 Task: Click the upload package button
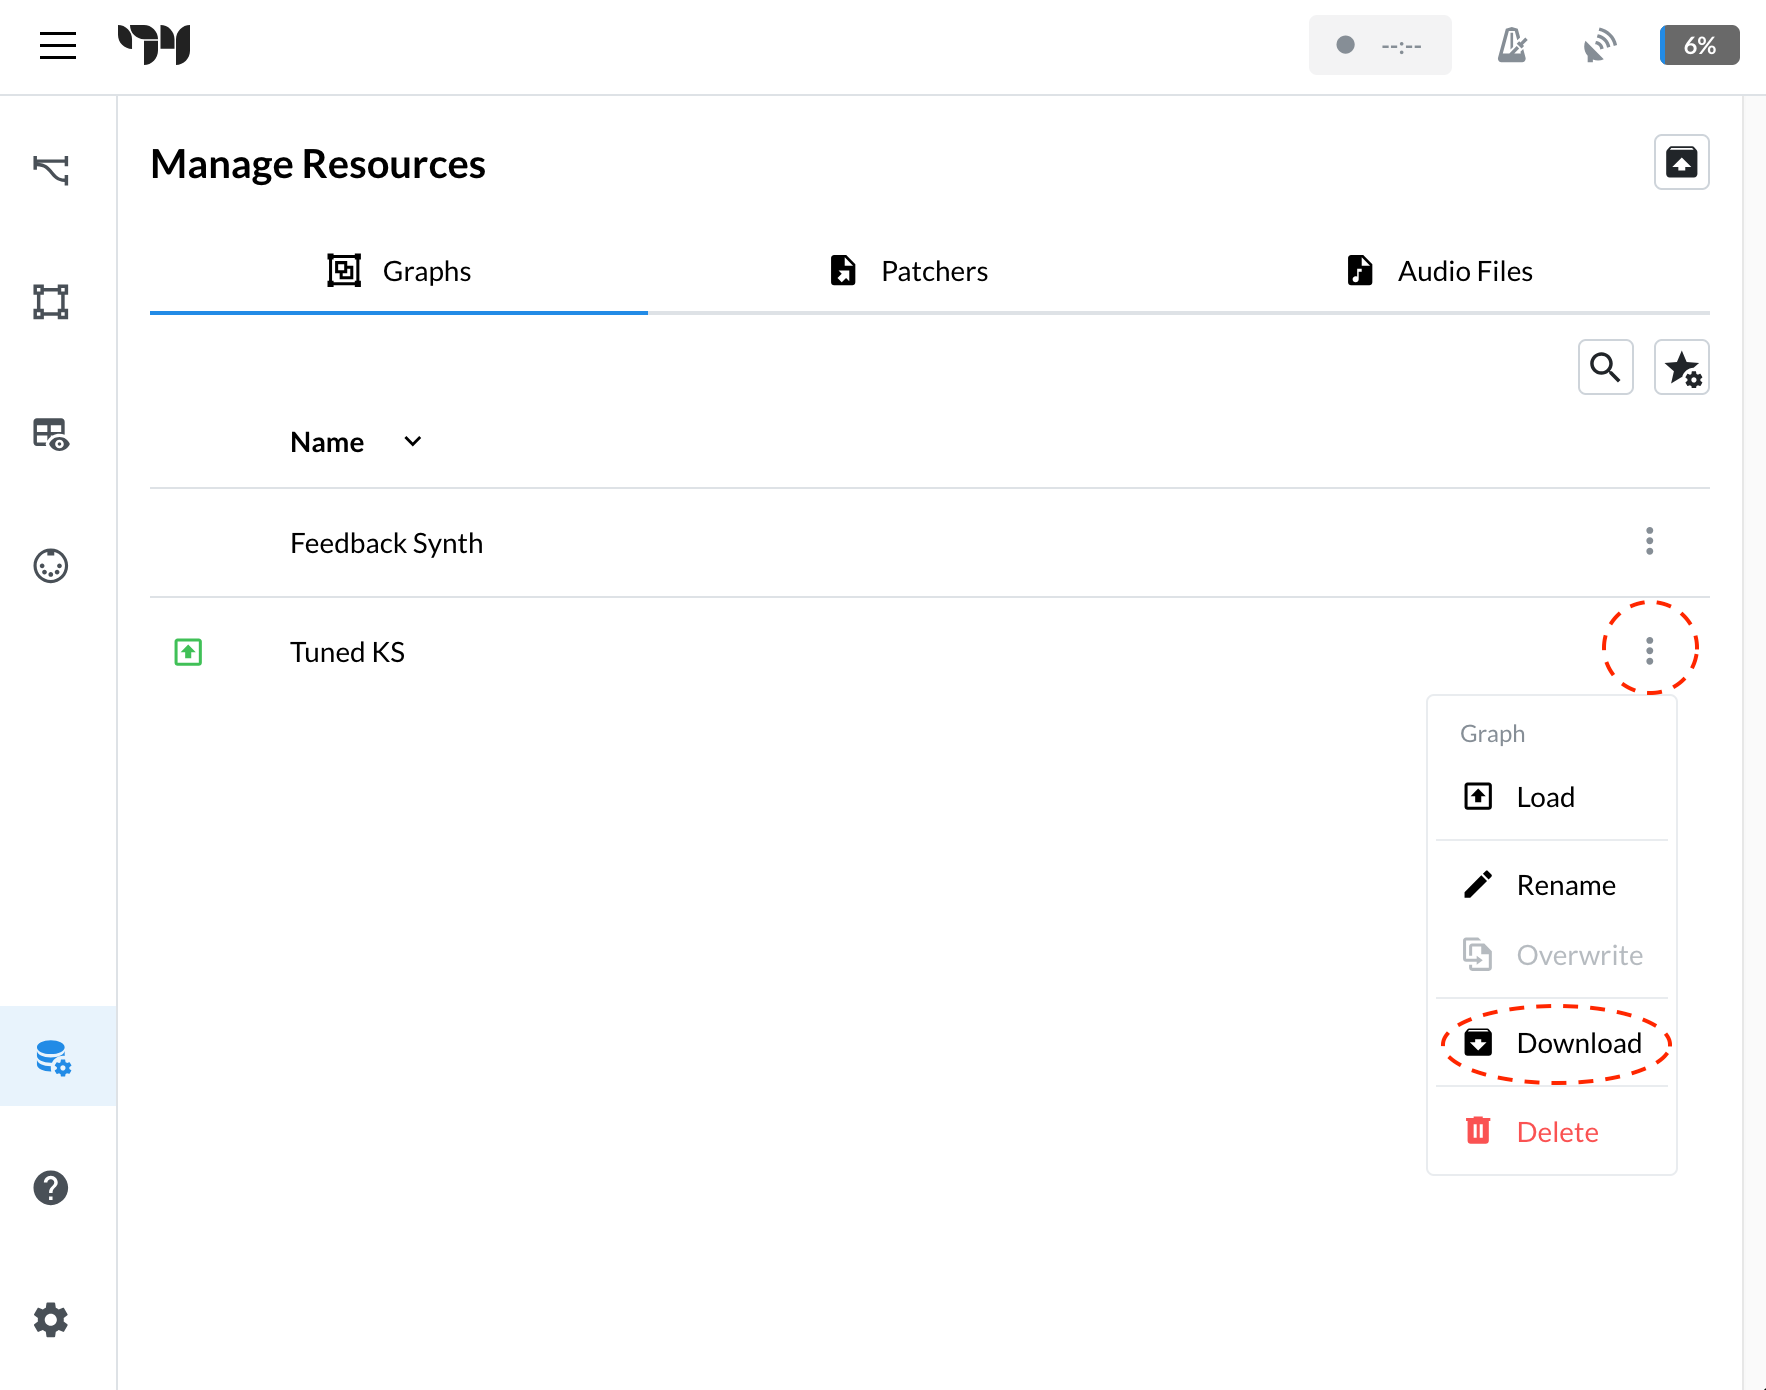tap(1682, 162)
